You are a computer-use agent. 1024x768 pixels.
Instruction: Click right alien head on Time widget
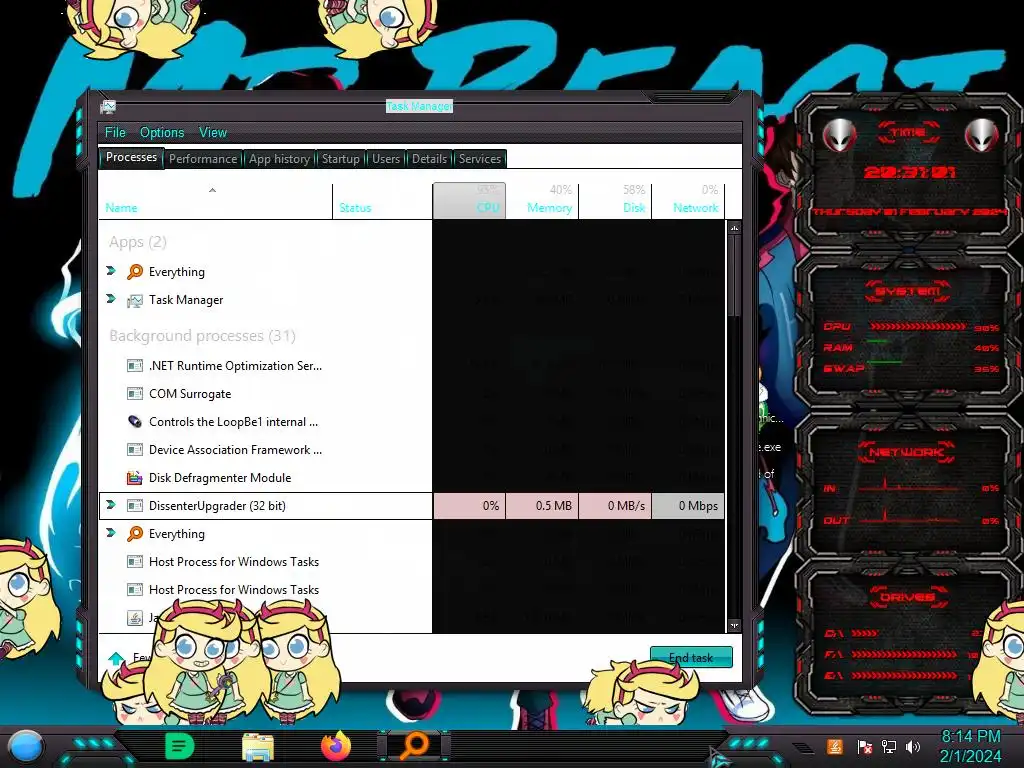pos(982,135)
